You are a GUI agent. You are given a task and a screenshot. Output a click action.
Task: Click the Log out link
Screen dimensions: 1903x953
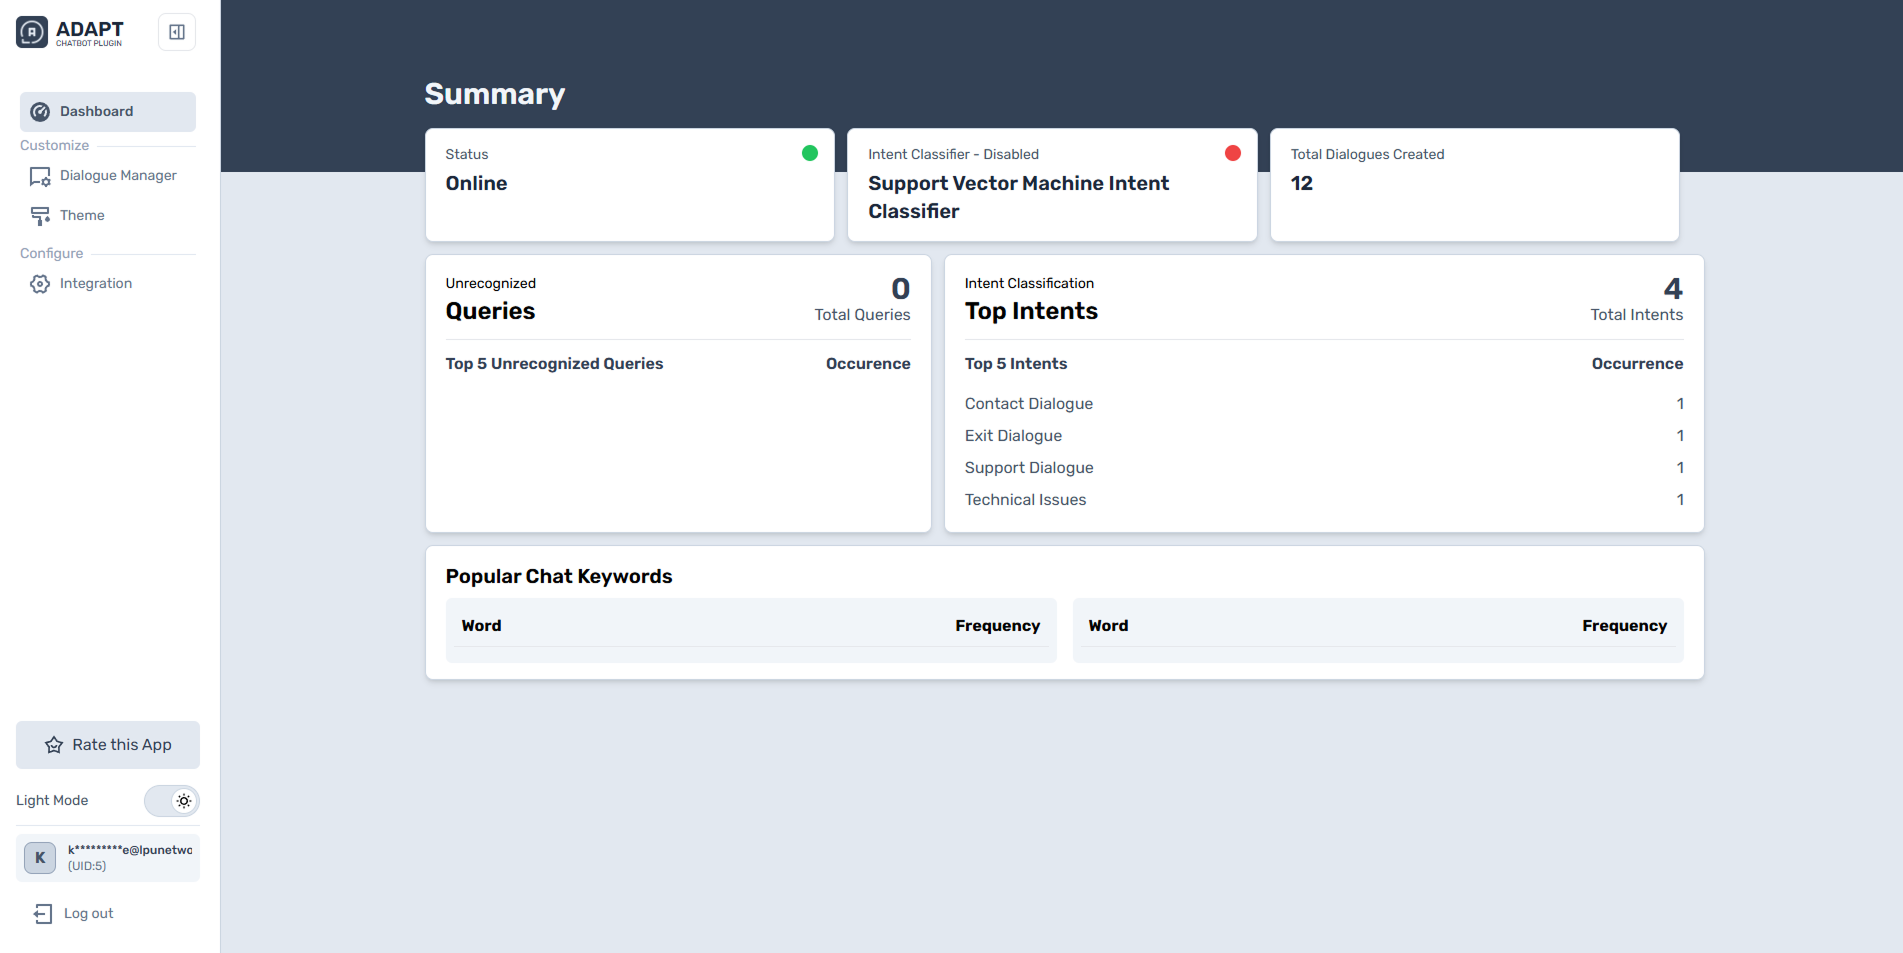(88, 914)
